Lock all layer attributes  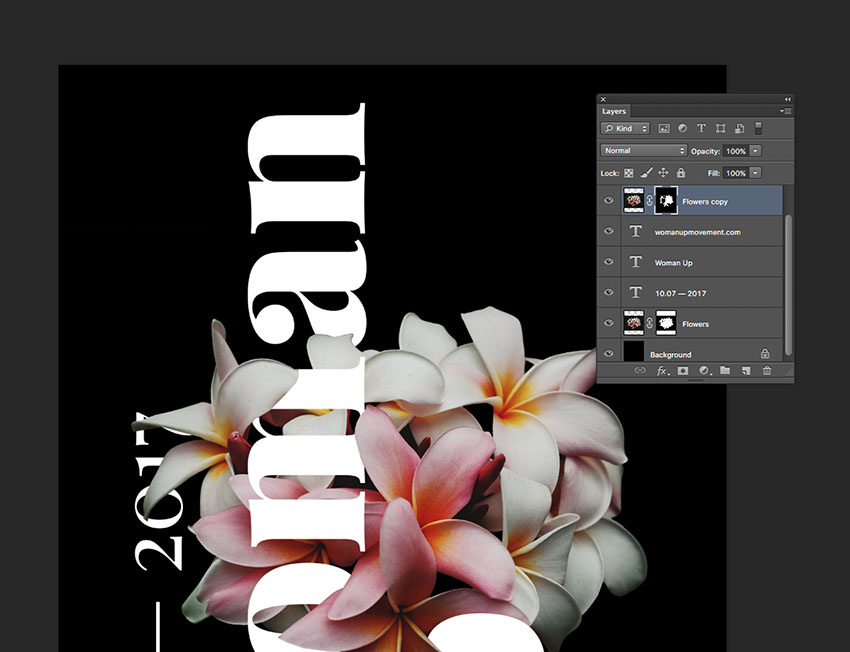[681, 173]
